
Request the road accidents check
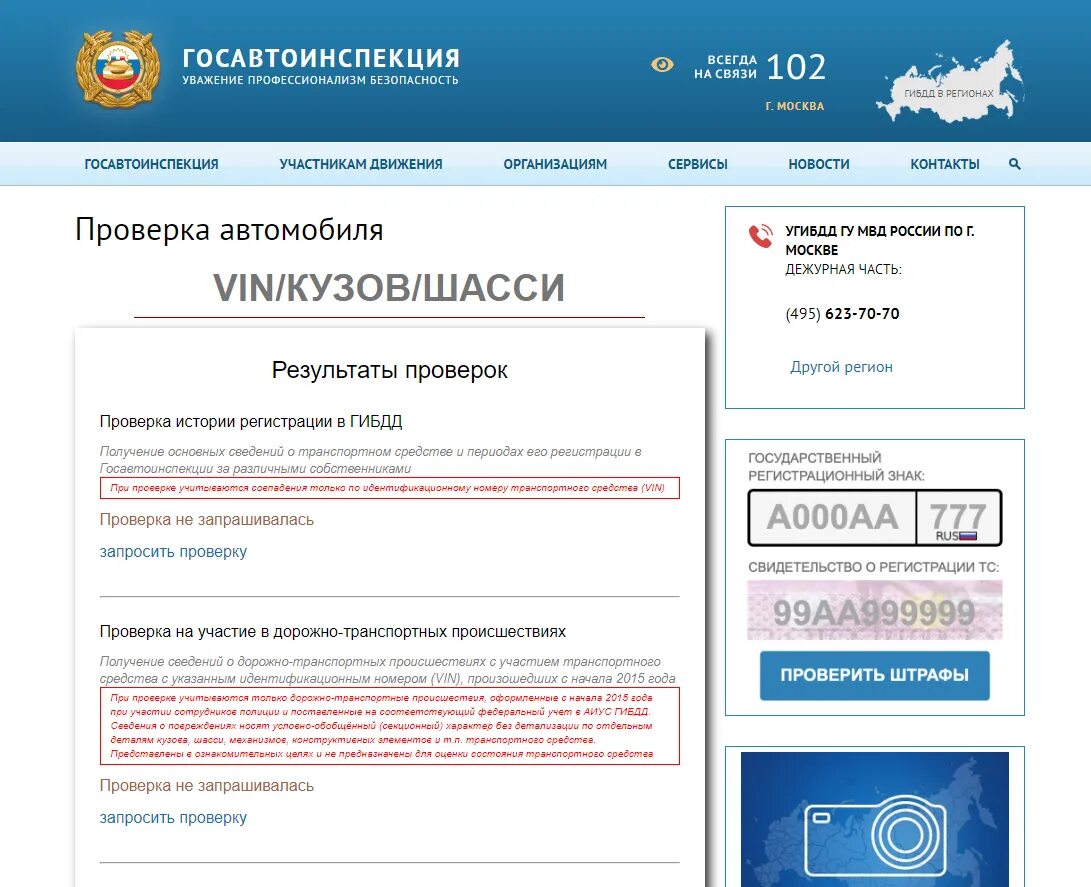pos(173,817)
